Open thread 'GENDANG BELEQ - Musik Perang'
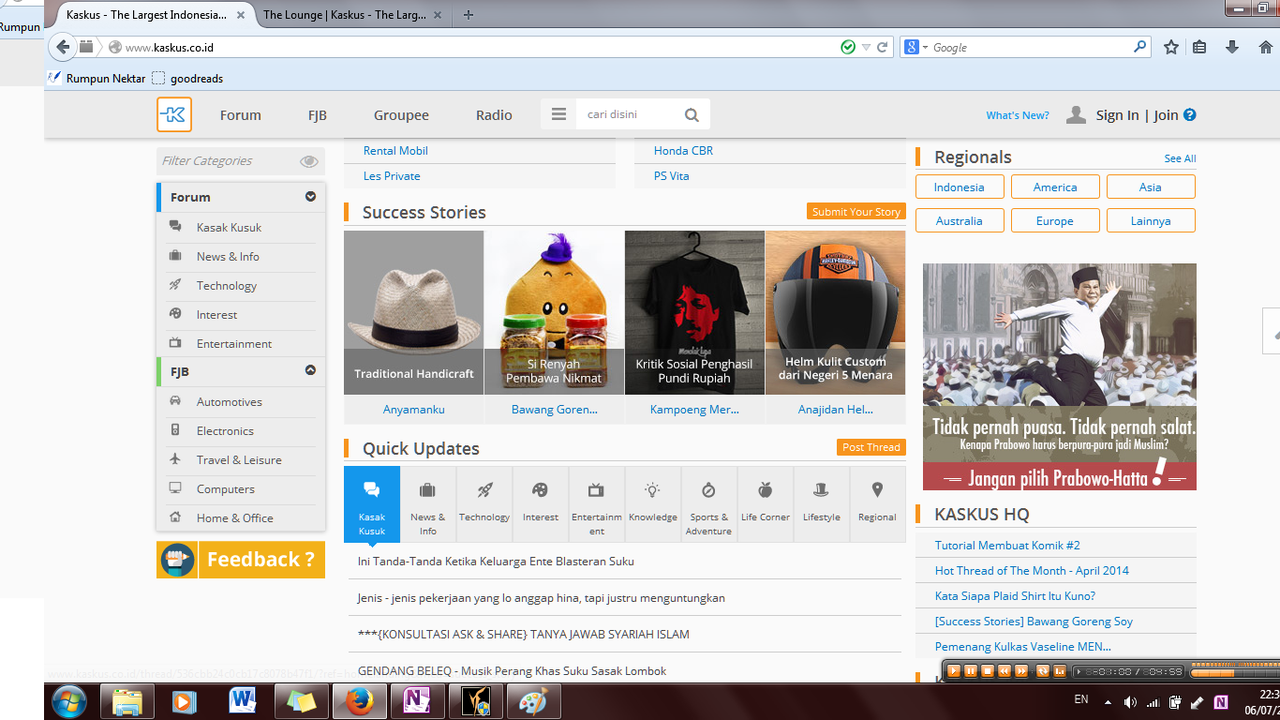Screen dimensions: 1280x720 (512, 670)
